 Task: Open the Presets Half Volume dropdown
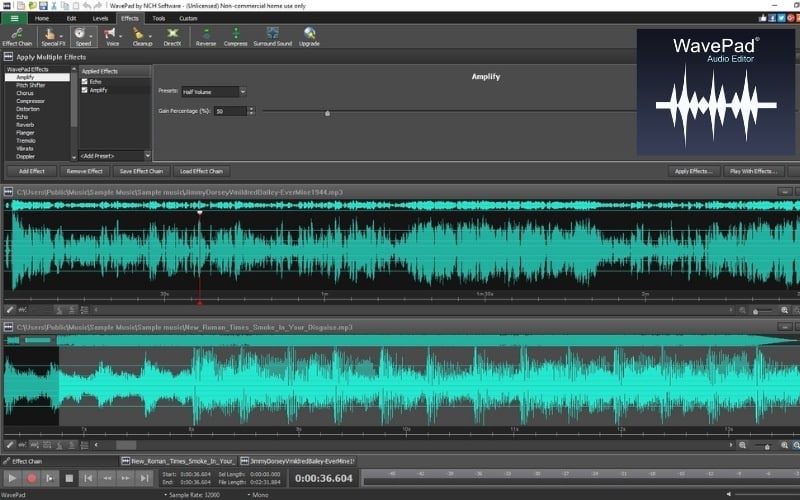(243, 92)
